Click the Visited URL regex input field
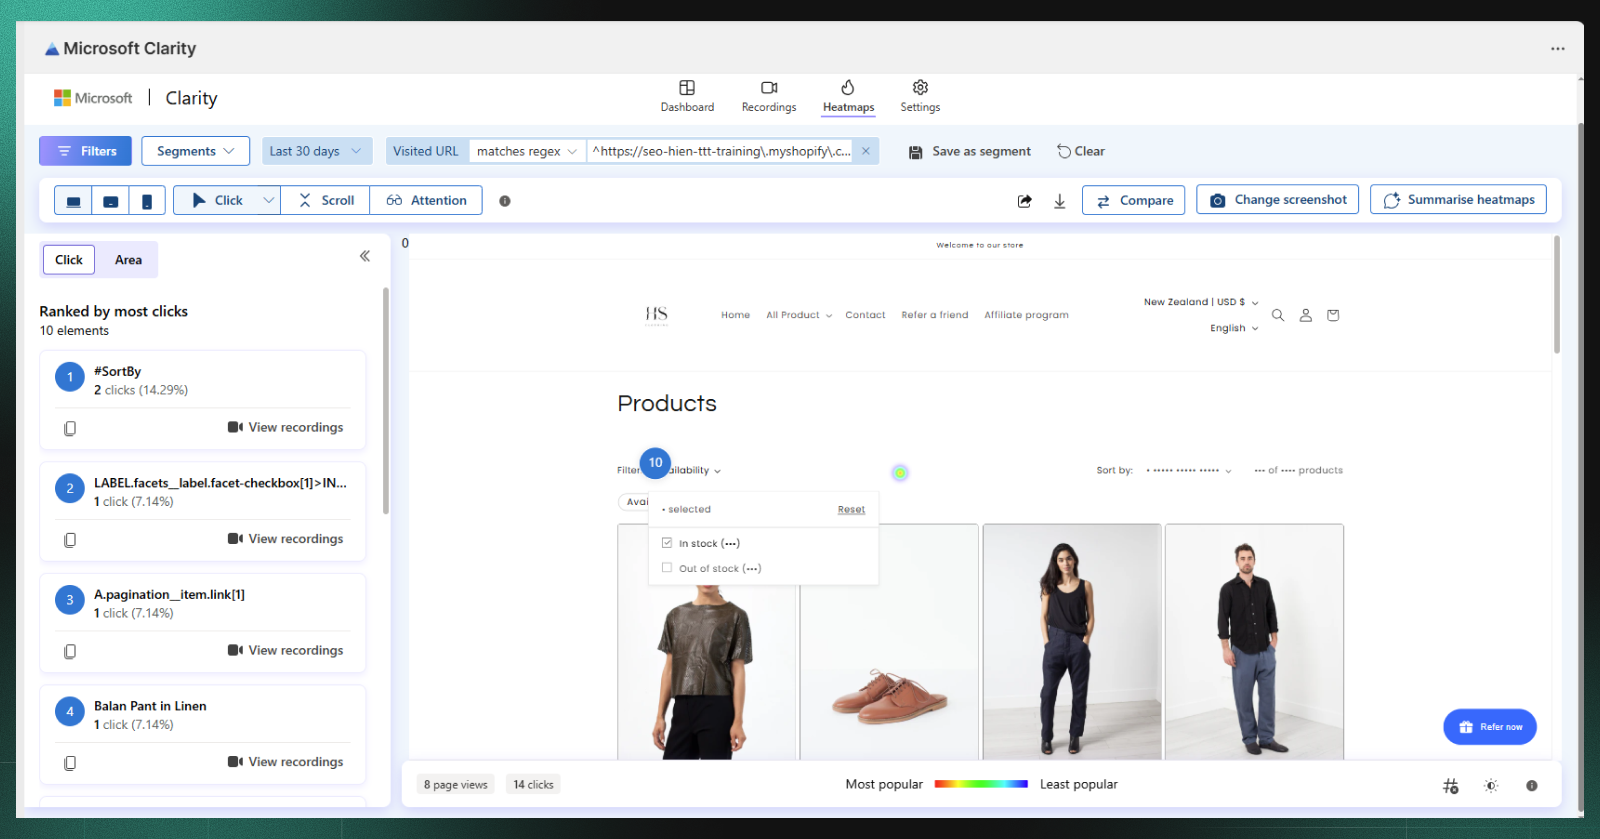 (720, 151)
